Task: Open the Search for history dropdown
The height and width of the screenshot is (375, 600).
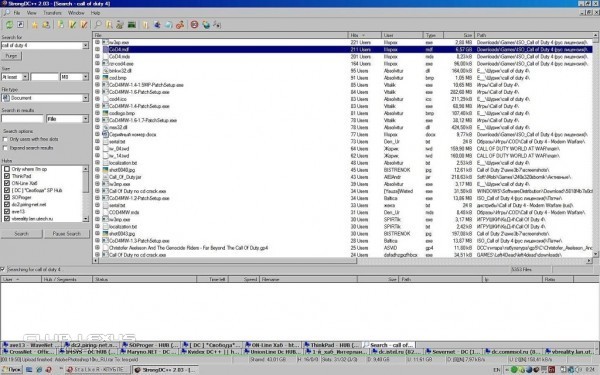Action: pyautogui.click(x=85, y=45)
